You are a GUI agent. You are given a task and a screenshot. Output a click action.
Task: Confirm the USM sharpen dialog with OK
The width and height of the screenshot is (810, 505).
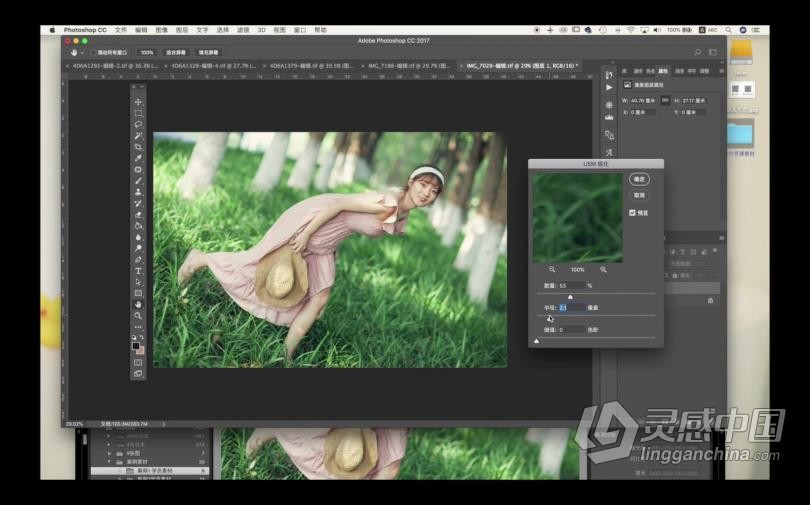coord(640,179)
